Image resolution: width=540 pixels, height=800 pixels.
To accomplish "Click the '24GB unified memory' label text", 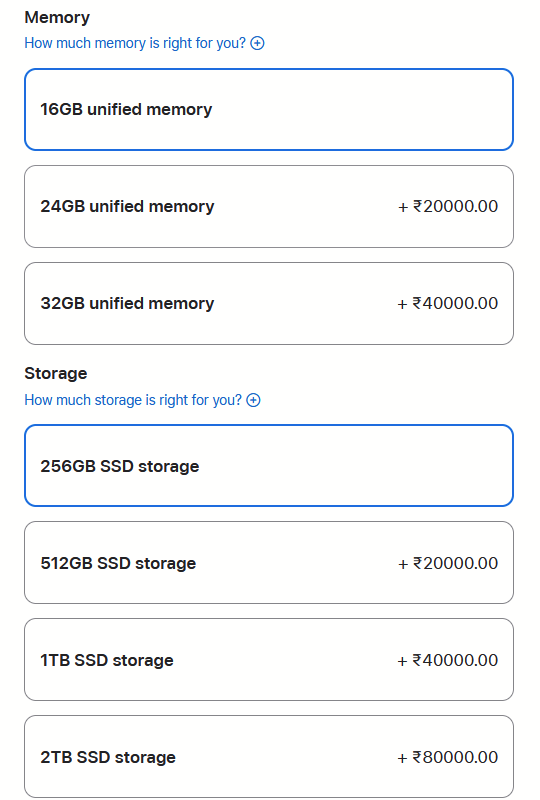I will coord(128,207).
